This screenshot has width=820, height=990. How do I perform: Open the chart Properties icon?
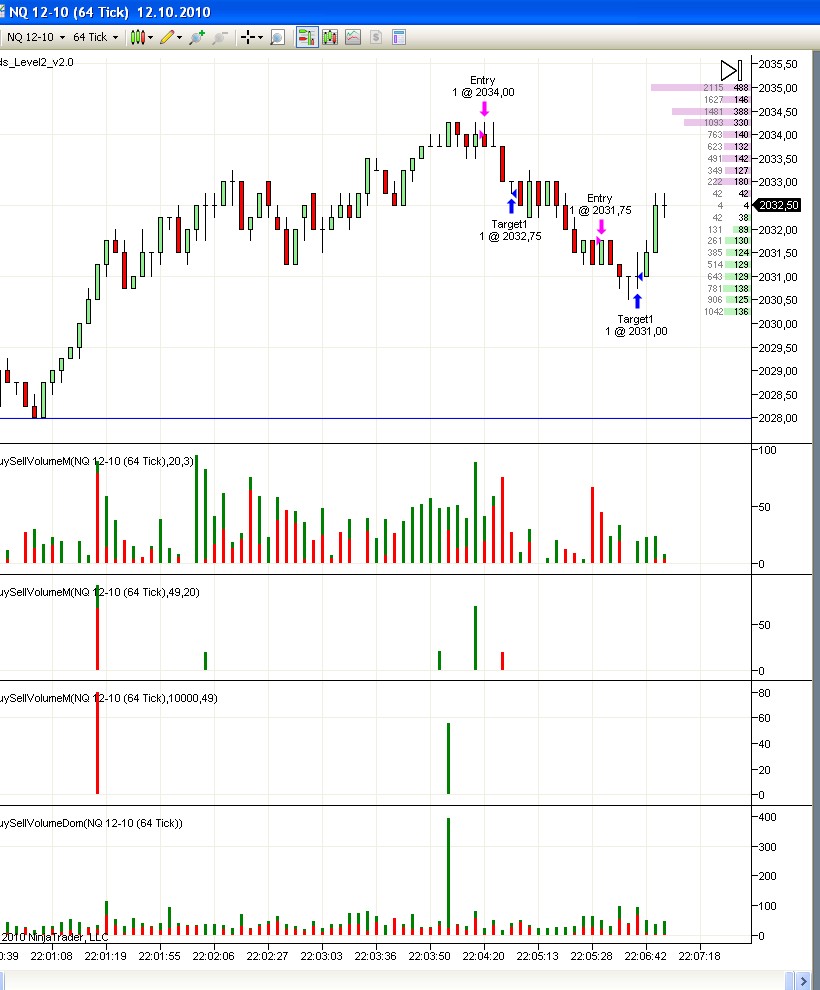pyautogui.click(x=399, y=37)
